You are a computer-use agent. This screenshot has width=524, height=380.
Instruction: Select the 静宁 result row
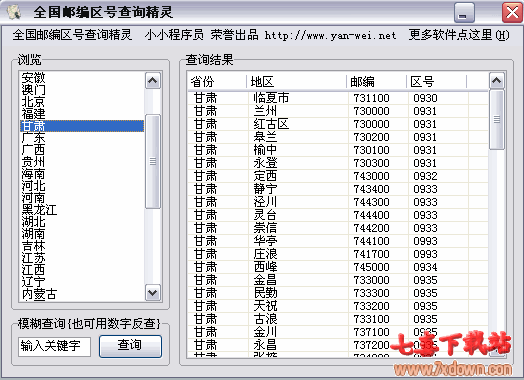point(338,189)
